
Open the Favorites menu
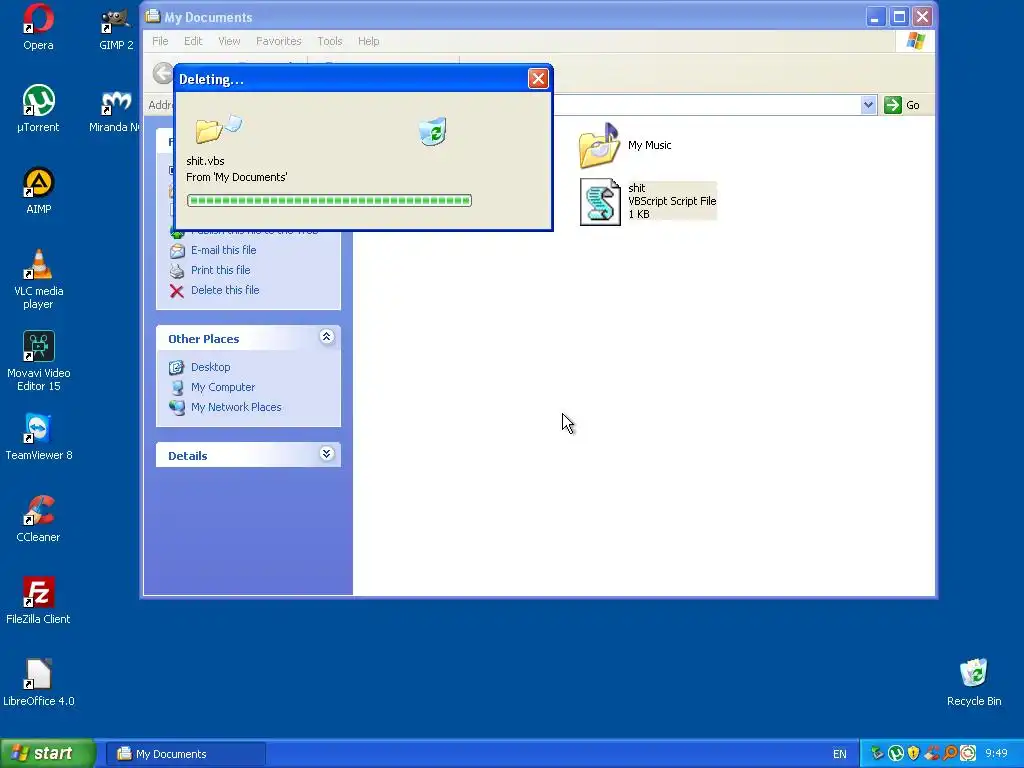click(279, 41)
